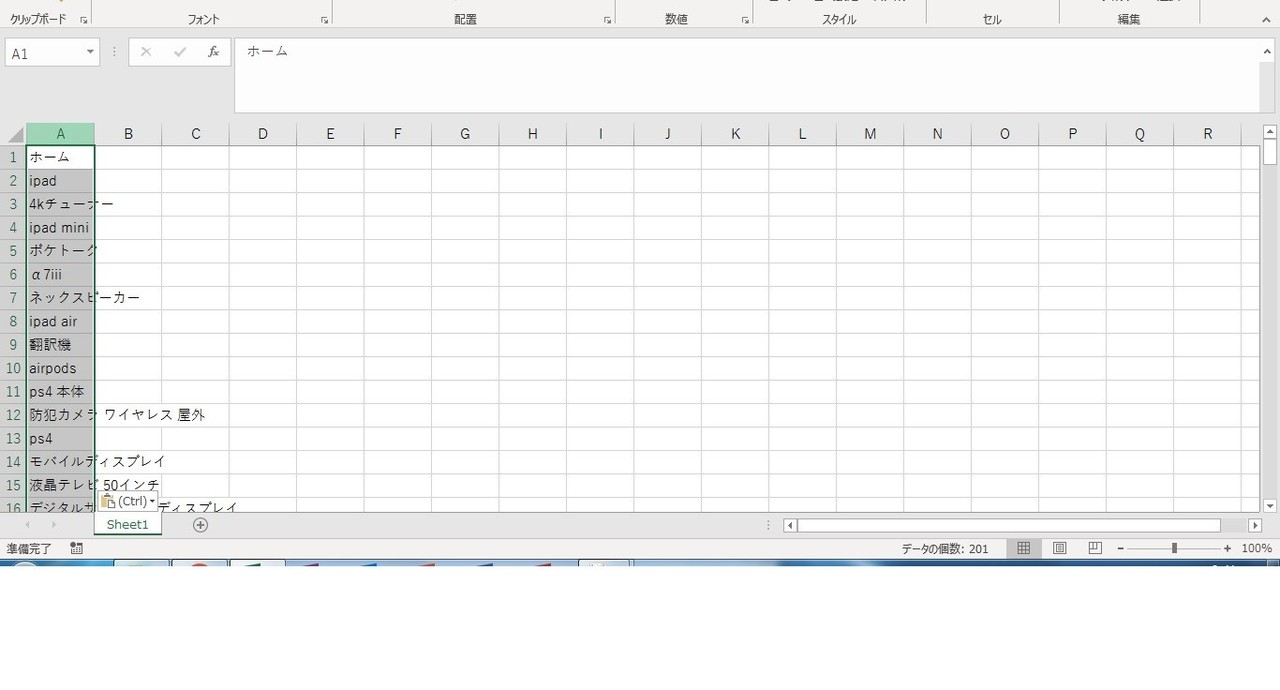
Task: Select cell with 'ps4 本体'
Action: pos(60,391)
